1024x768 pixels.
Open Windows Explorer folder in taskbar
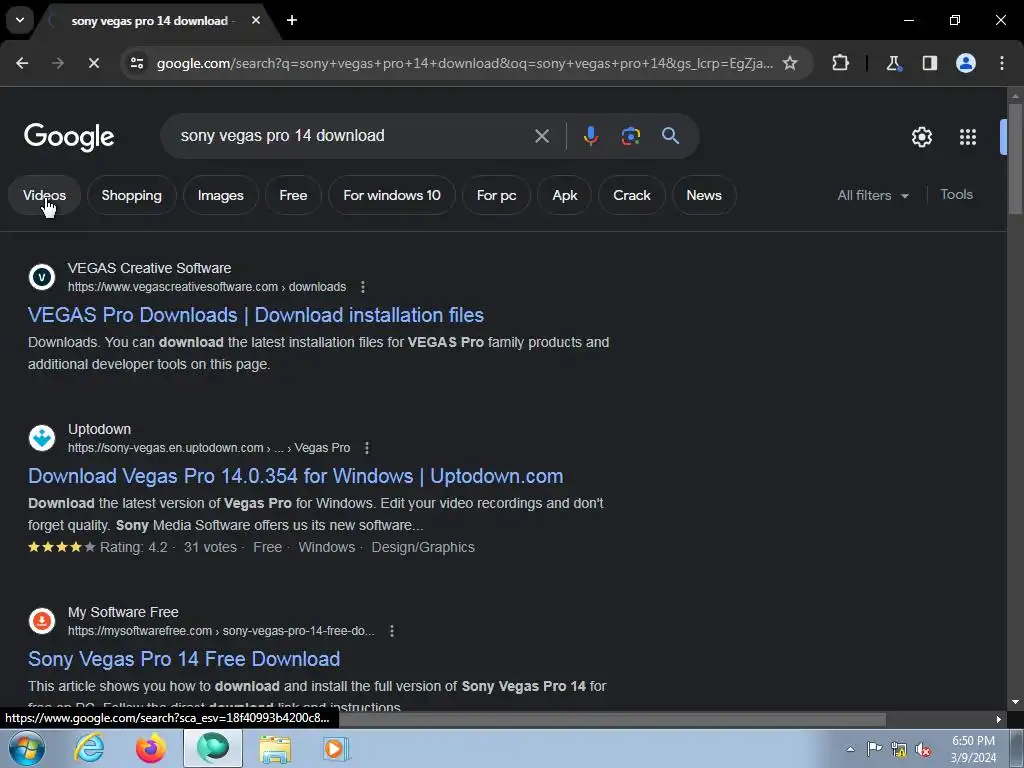tap(275, 748)
